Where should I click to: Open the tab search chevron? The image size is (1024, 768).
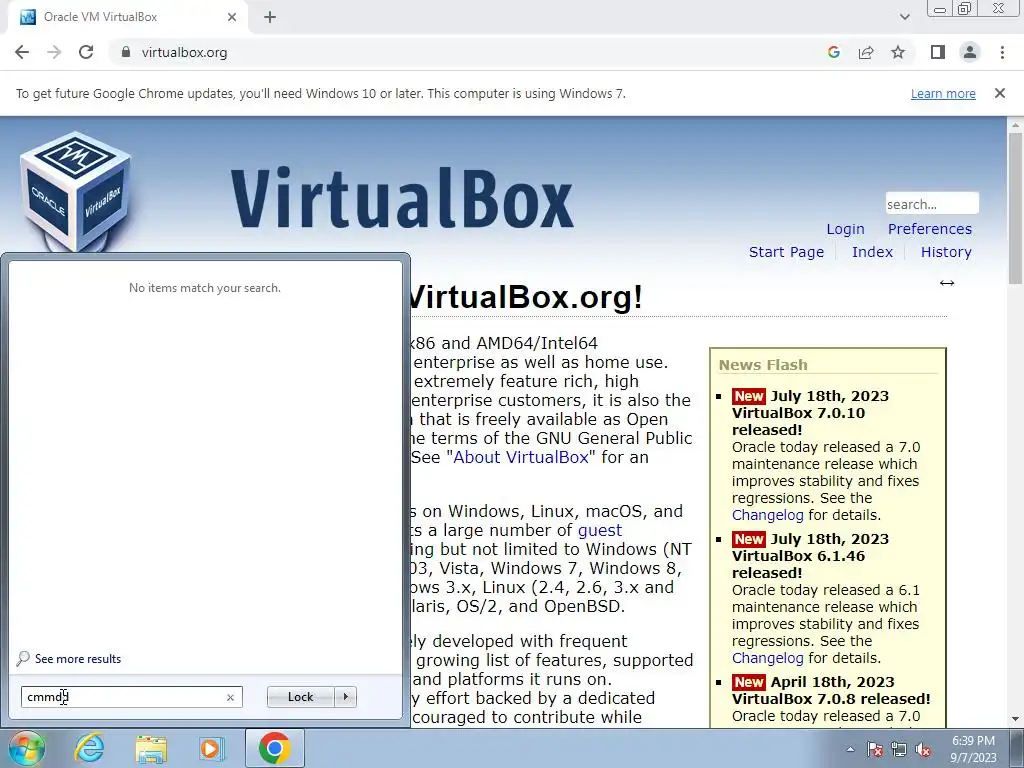[904, 17]
